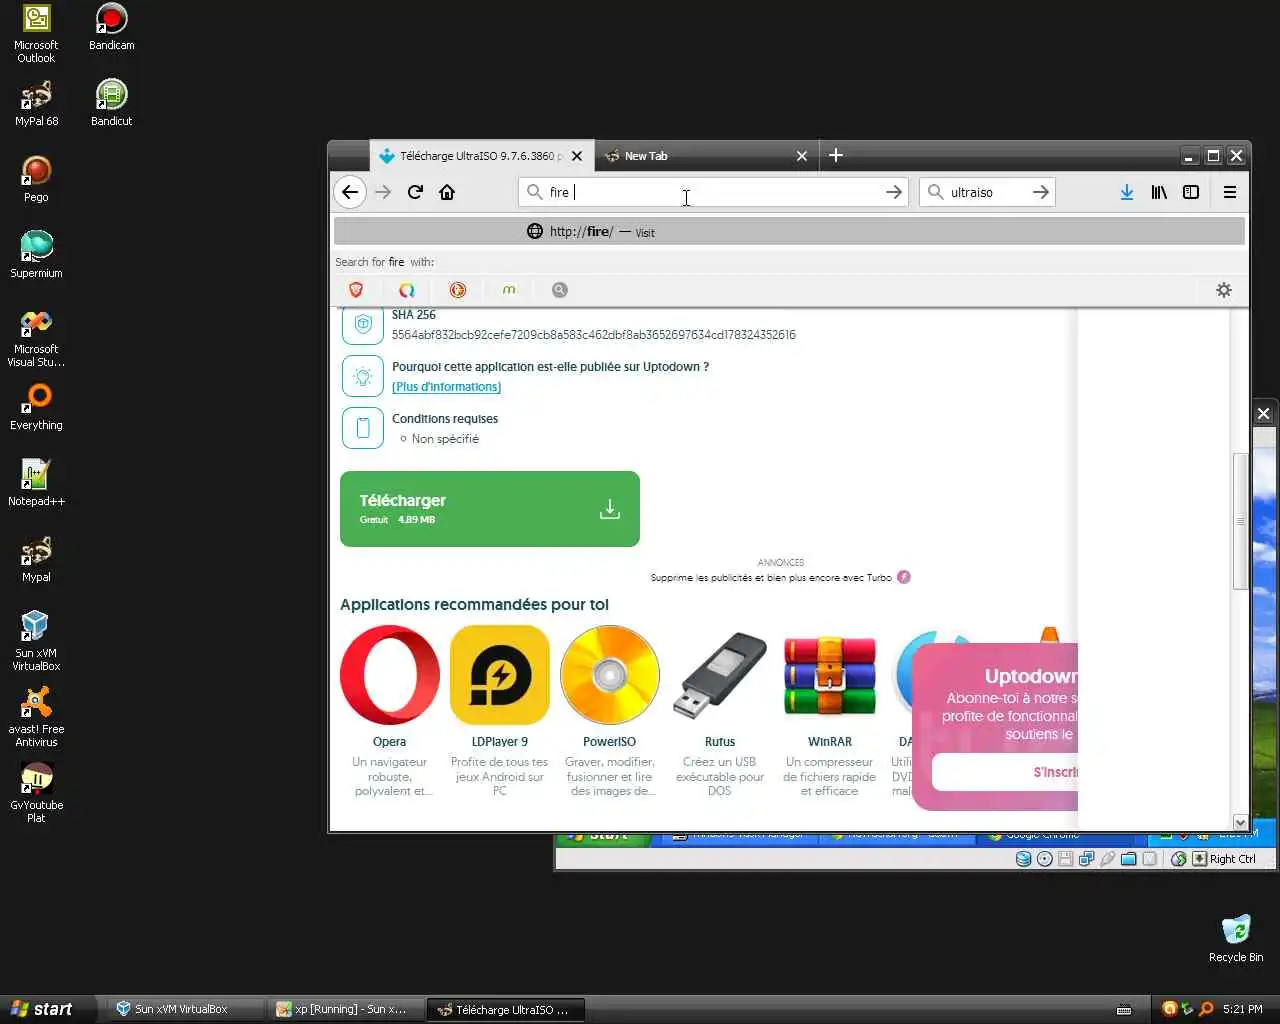The height and width of the screenshot is (1024, 1280).
Task: Switch to the Télécharge UltraISO tab
Action: pyautogui.click(x=481, y=156)
